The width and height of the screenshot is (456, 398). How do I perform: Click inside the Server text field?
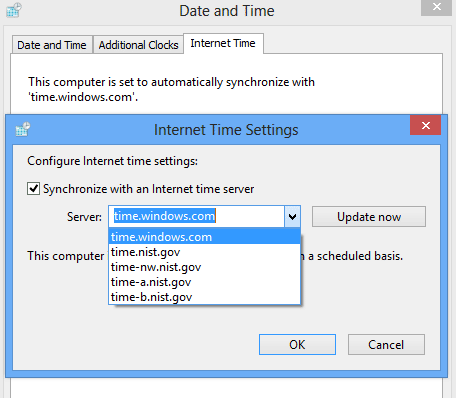[197, 216]
